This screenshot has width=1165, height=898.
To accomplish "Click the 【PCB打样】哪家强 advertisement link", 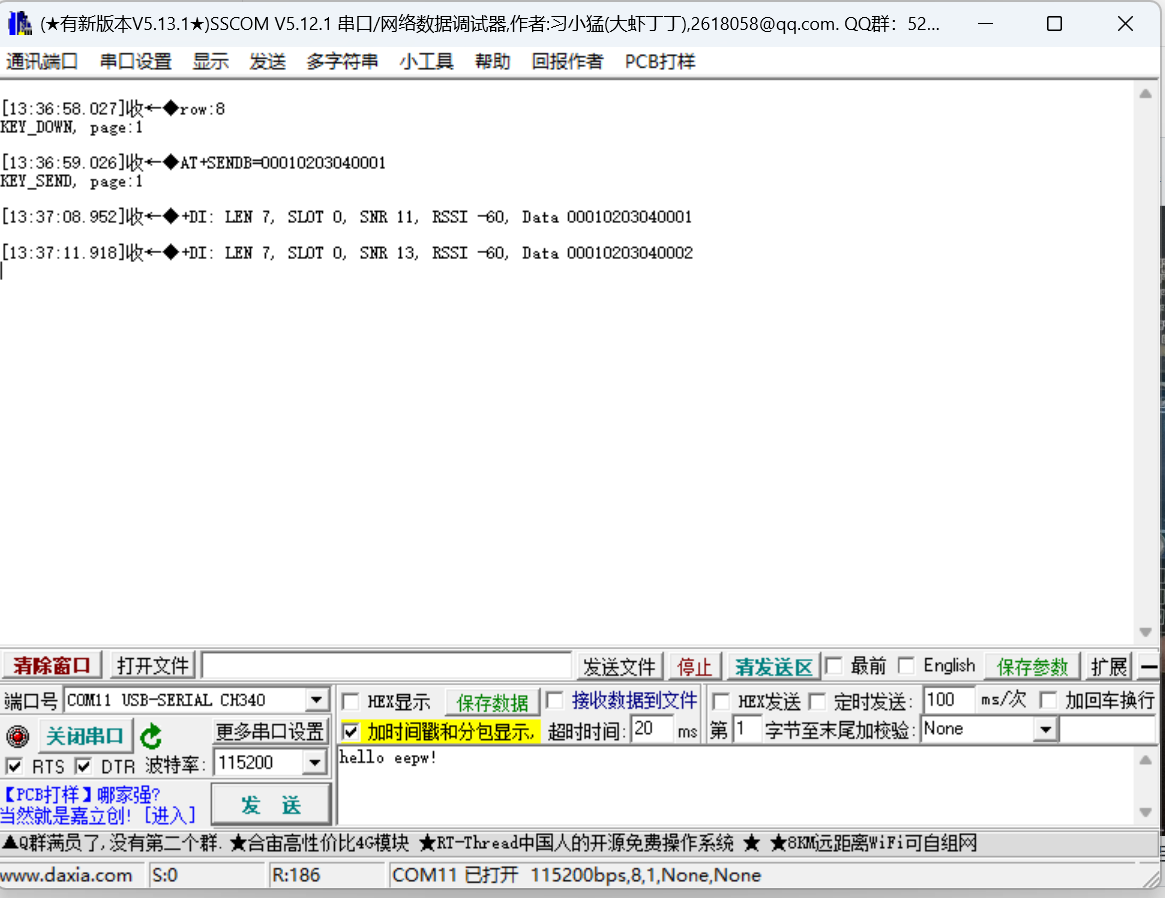I will tap(81, 795).
